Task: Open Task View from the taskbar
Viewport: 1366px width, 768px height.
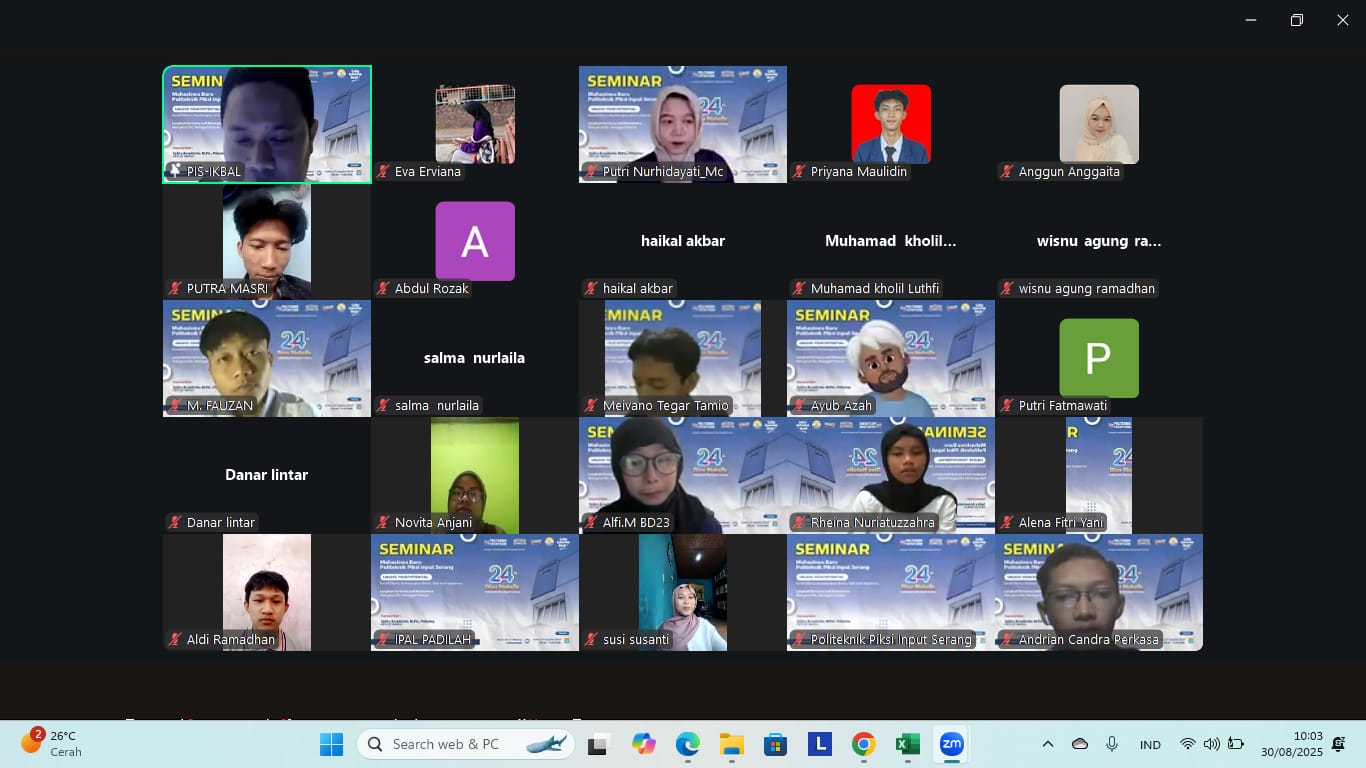Action: (599, 744)
